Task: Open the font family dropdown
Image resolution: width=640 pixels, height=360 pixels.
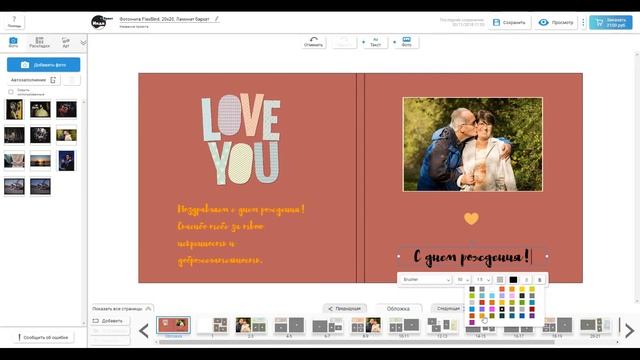Action: click(426, 280)
